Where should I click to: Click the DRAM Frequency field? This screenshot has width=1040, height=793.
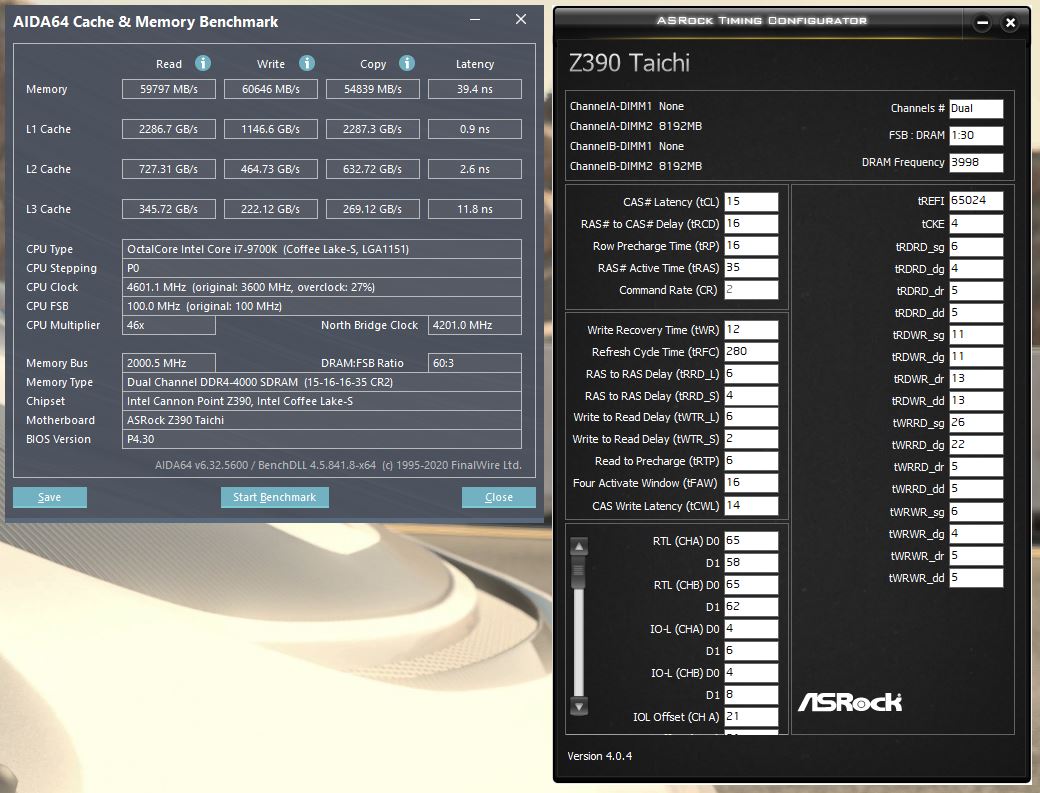(x=976, y=162)
